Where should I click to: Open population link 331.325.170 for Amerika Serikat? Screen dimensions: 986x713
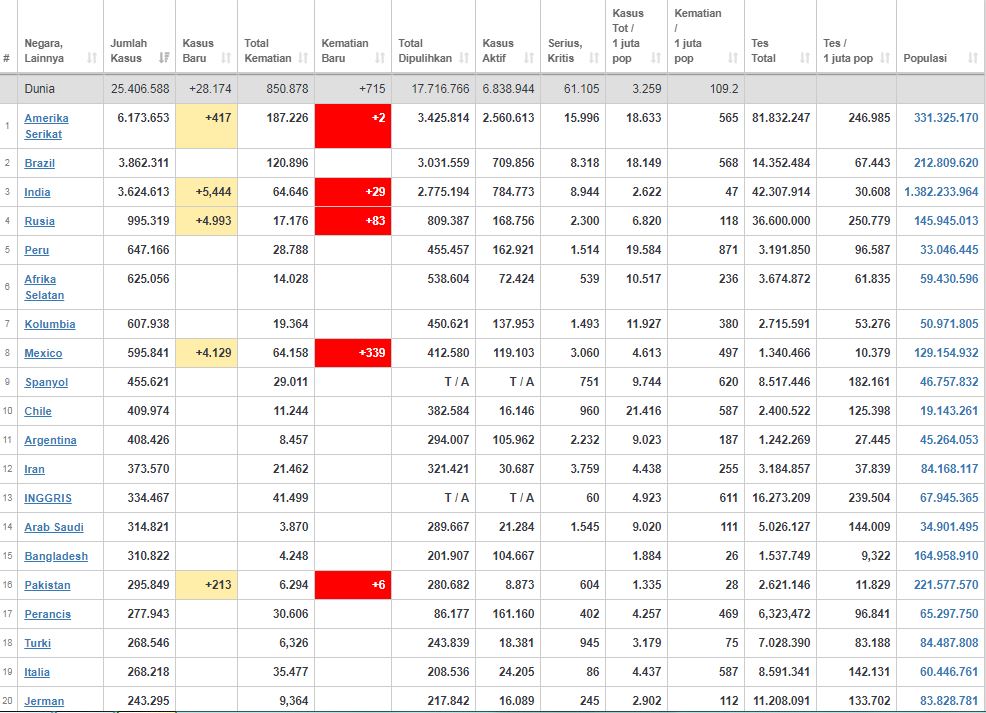coord(946,118)
